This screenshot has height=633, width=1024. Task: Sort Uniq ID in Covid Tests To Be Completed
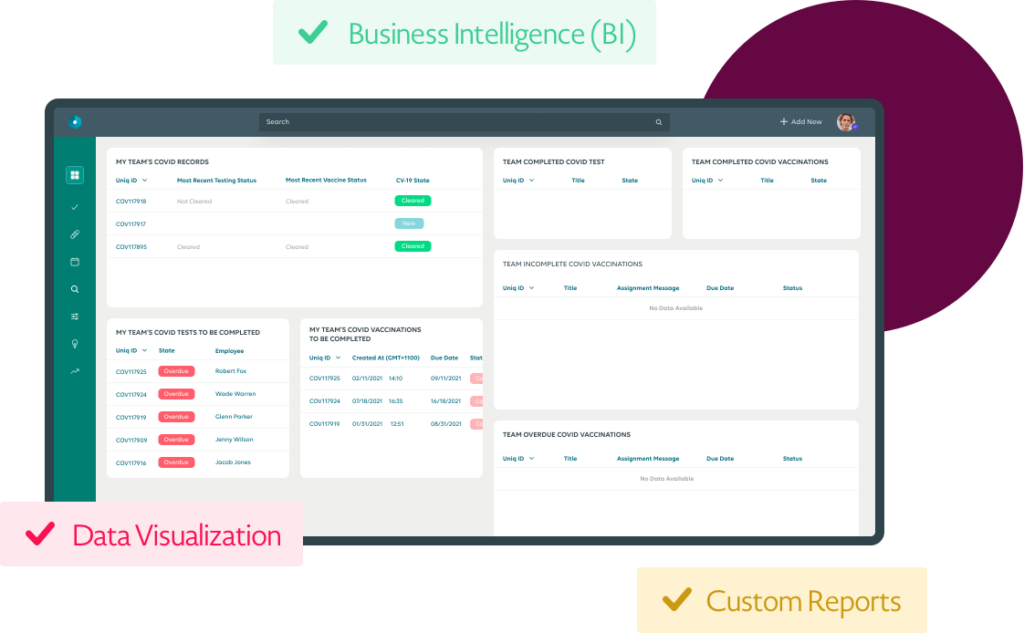click(131, 350)
